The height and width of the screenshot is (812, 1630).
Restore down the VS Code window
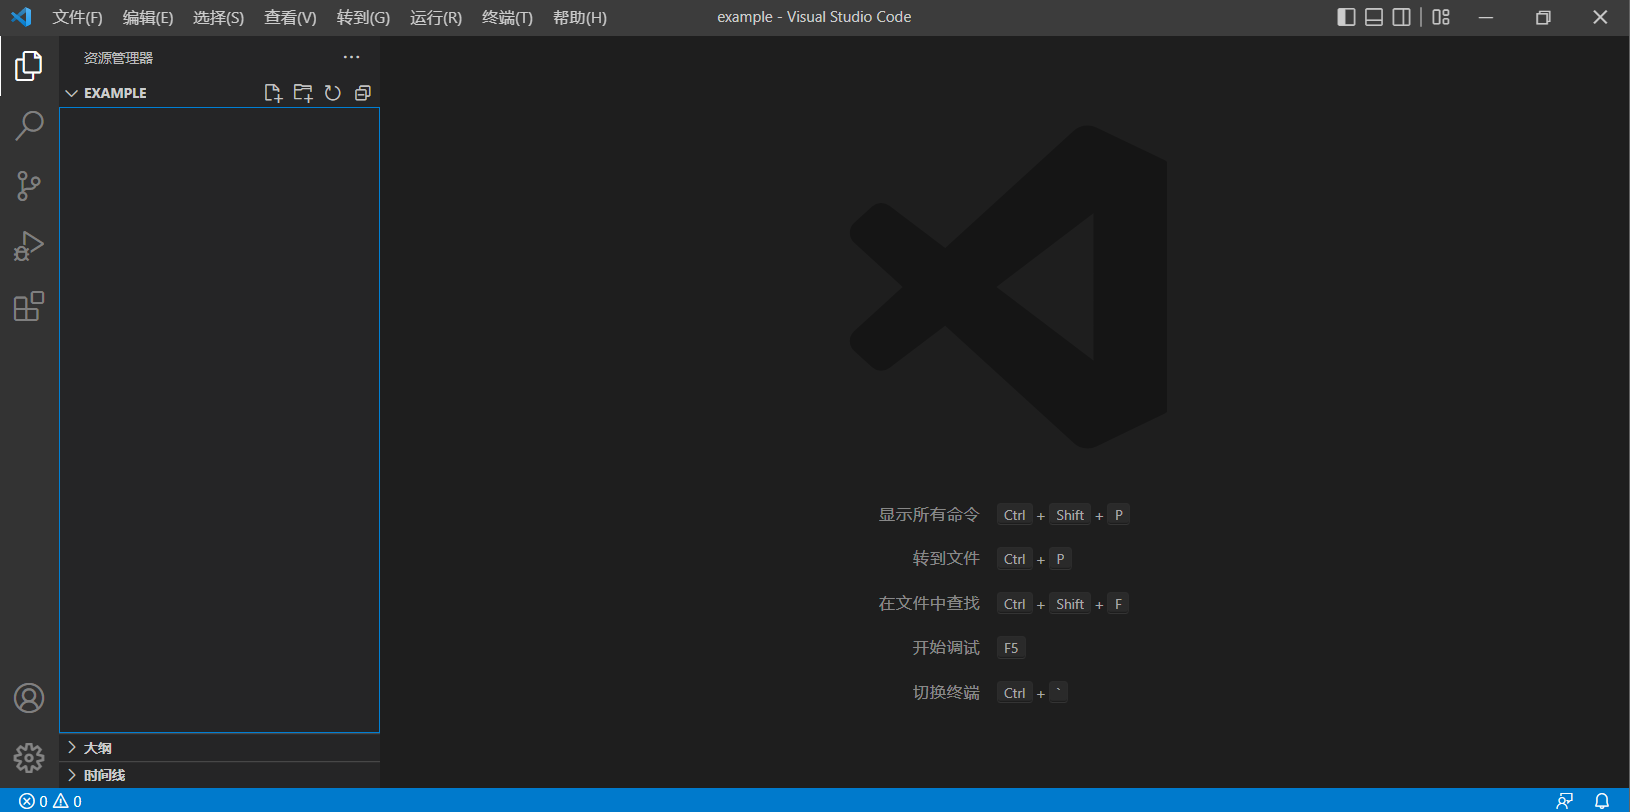point(1543,17)
